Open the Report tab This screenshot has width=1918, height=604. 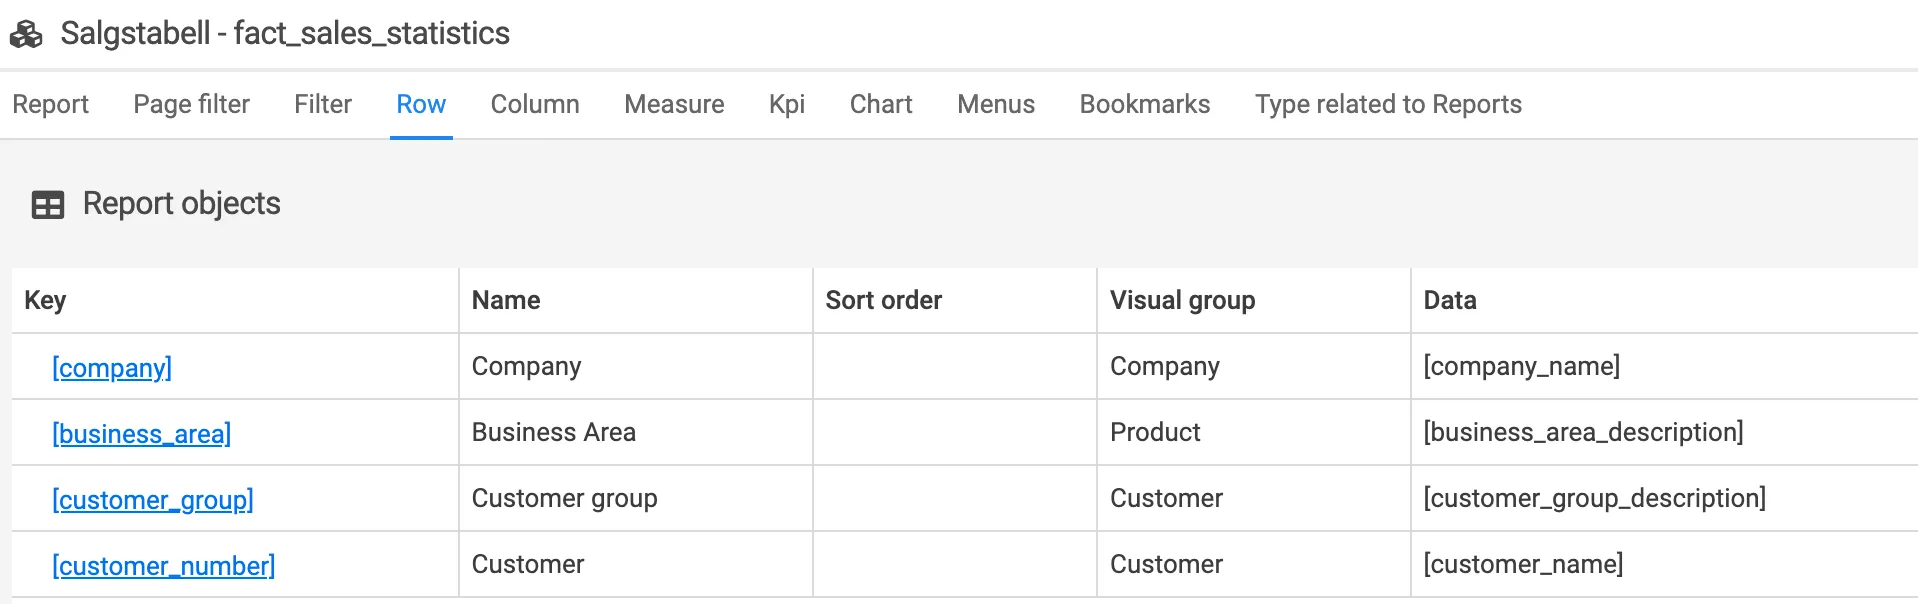tap(50, 104)
